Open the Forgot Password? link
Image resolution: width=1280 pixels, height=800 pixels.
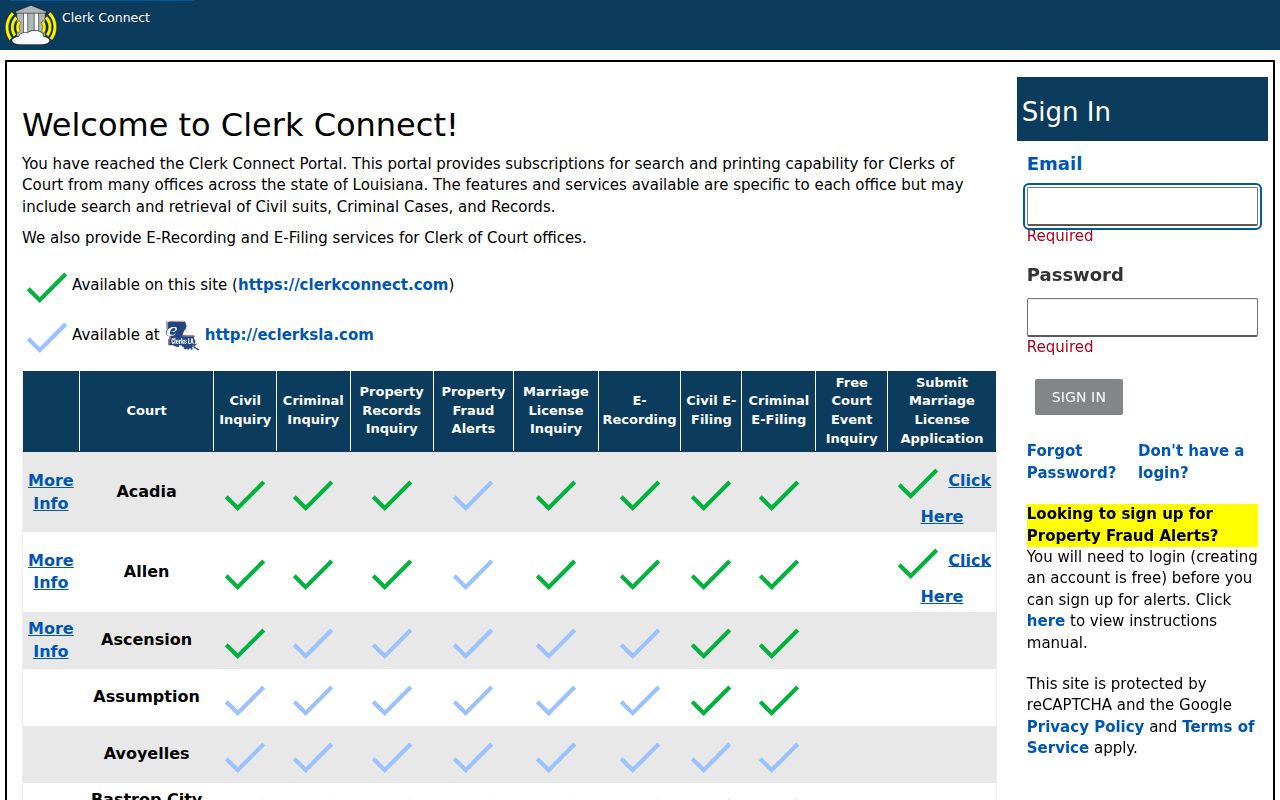tap(1071, 461)
